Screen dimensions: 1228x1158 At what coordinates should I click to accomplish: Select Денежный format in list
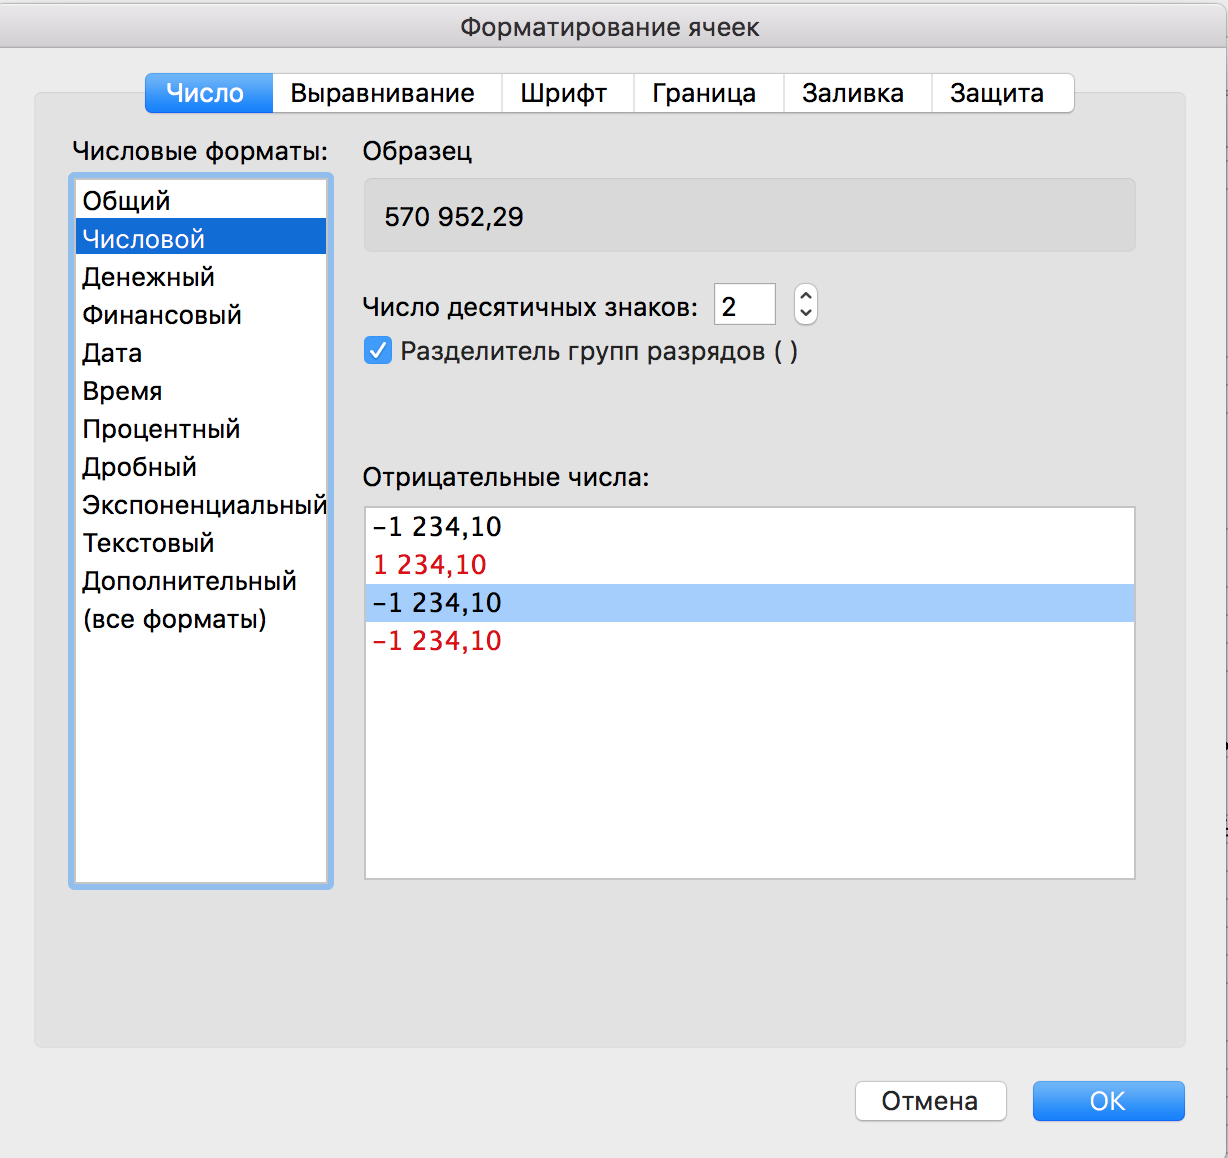(x=148, y=277)
